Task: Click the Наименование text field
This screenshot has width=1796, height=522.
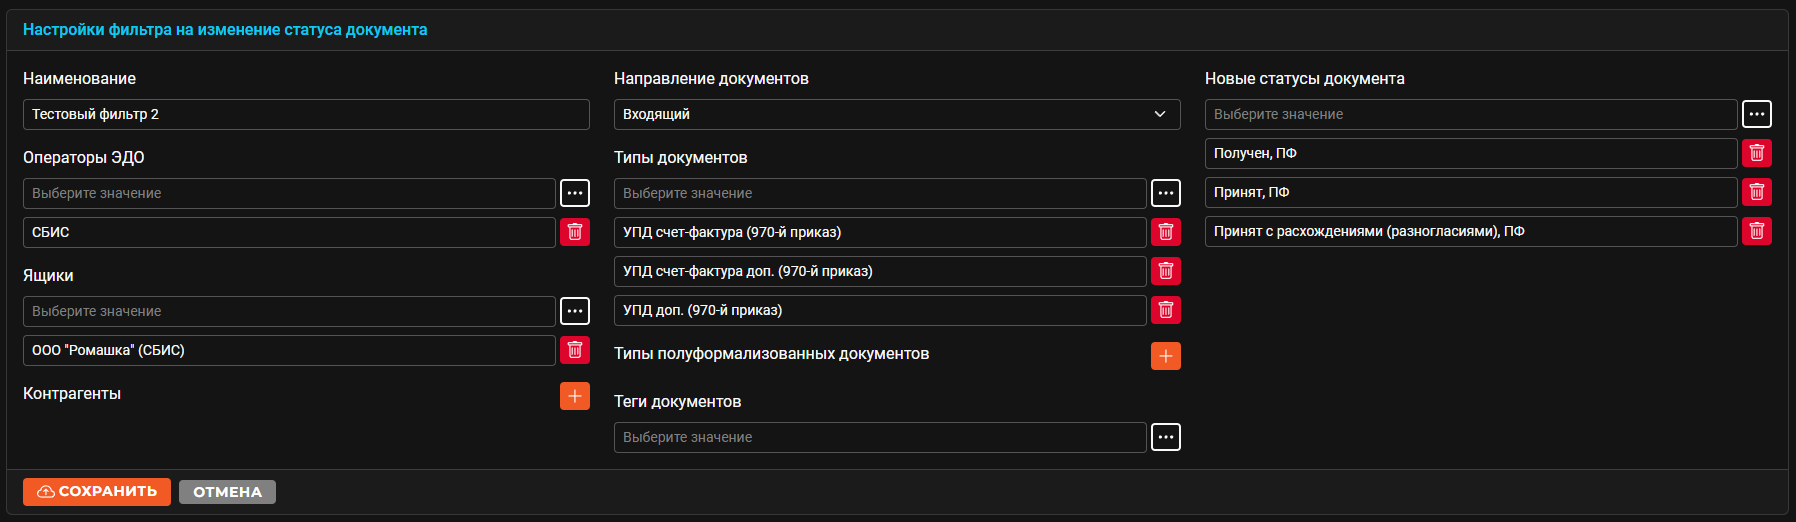Action: pos(306,114)
